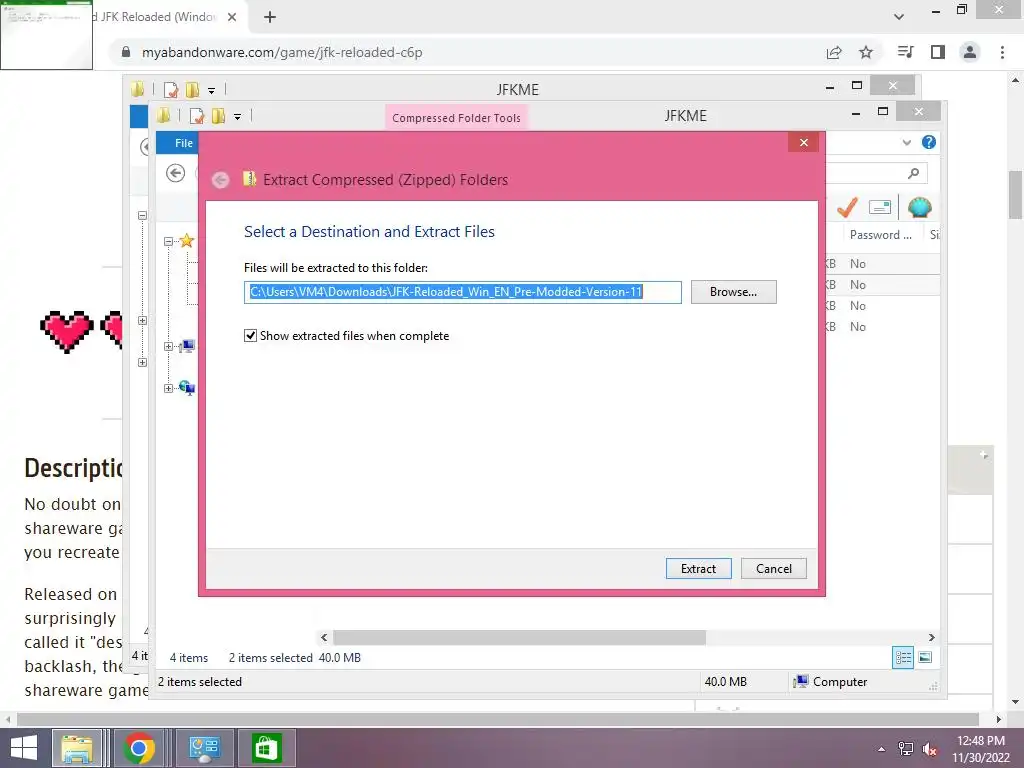
Task: Select the Computer icon in navigation tree
Action: [187, 346]
